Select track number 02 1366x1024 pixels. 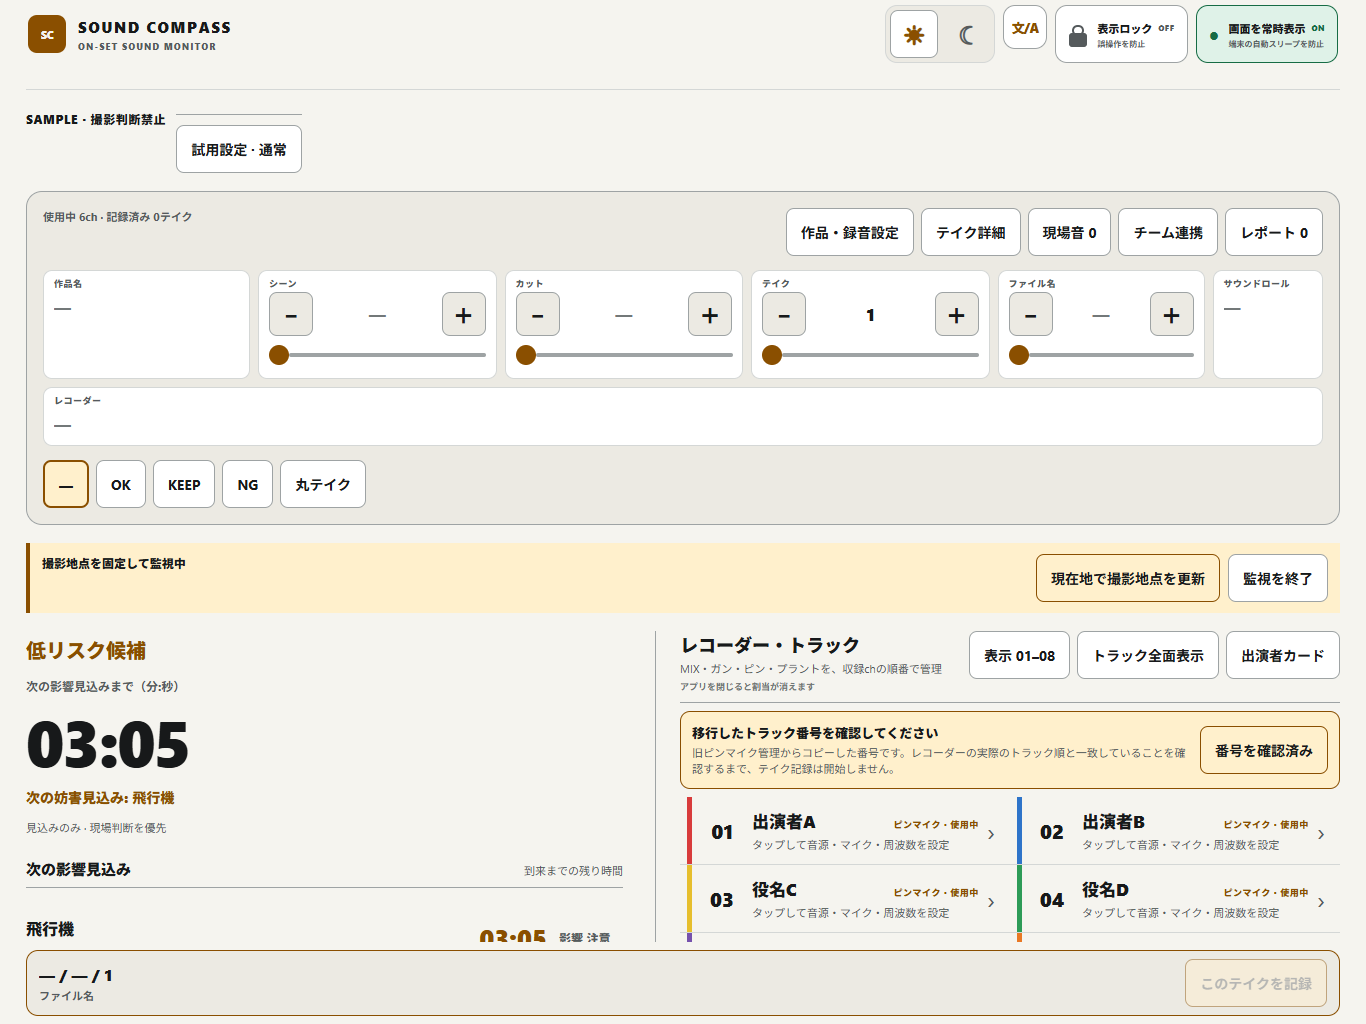click(1052, 832)
